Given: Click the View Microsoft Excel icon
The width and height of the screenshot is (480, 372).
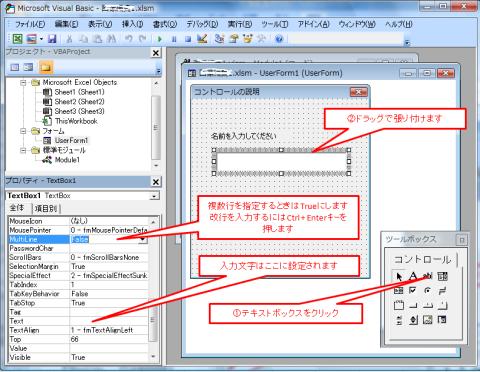Looking at the screenshot, I should tap(17, 39).
